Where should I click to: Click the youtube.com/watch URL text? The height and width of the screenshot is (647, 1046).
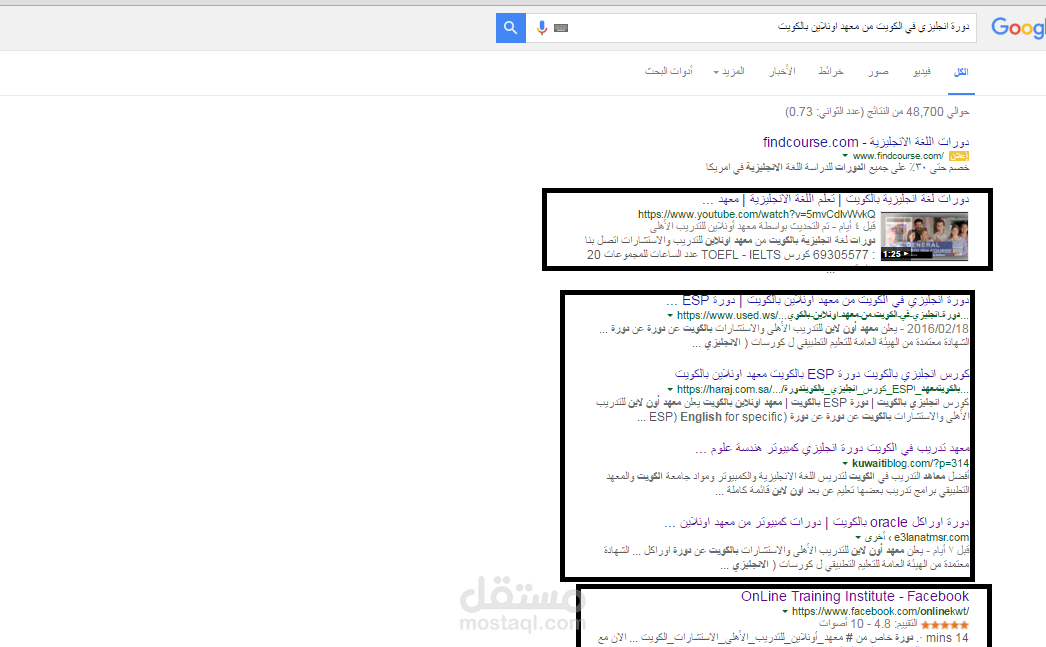(x=756, y=214)
